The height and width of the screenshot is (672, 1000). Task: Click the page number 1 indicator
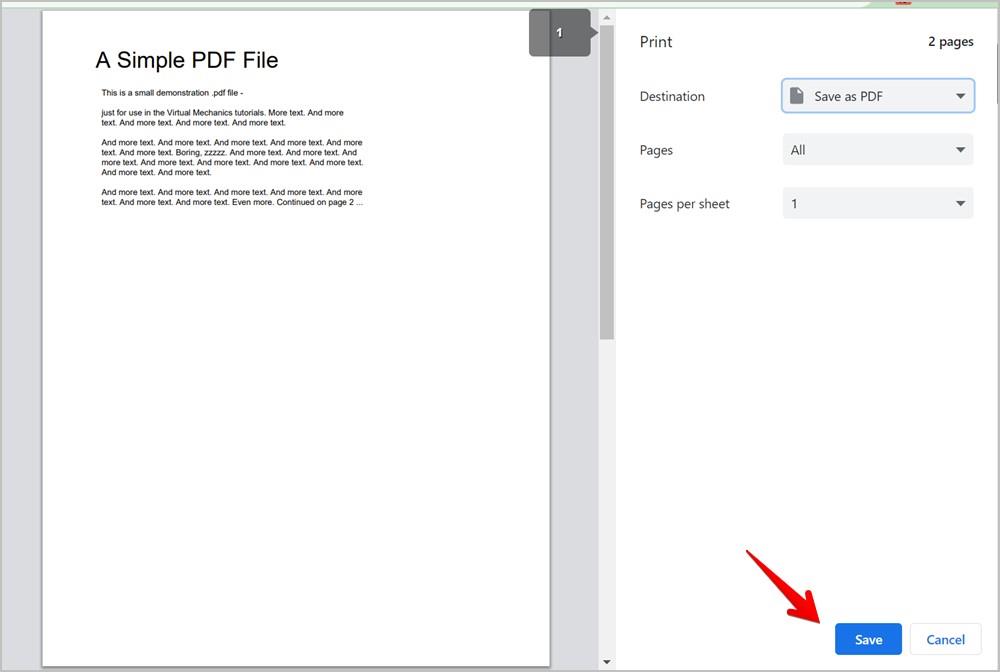click(x=560, y=33)
